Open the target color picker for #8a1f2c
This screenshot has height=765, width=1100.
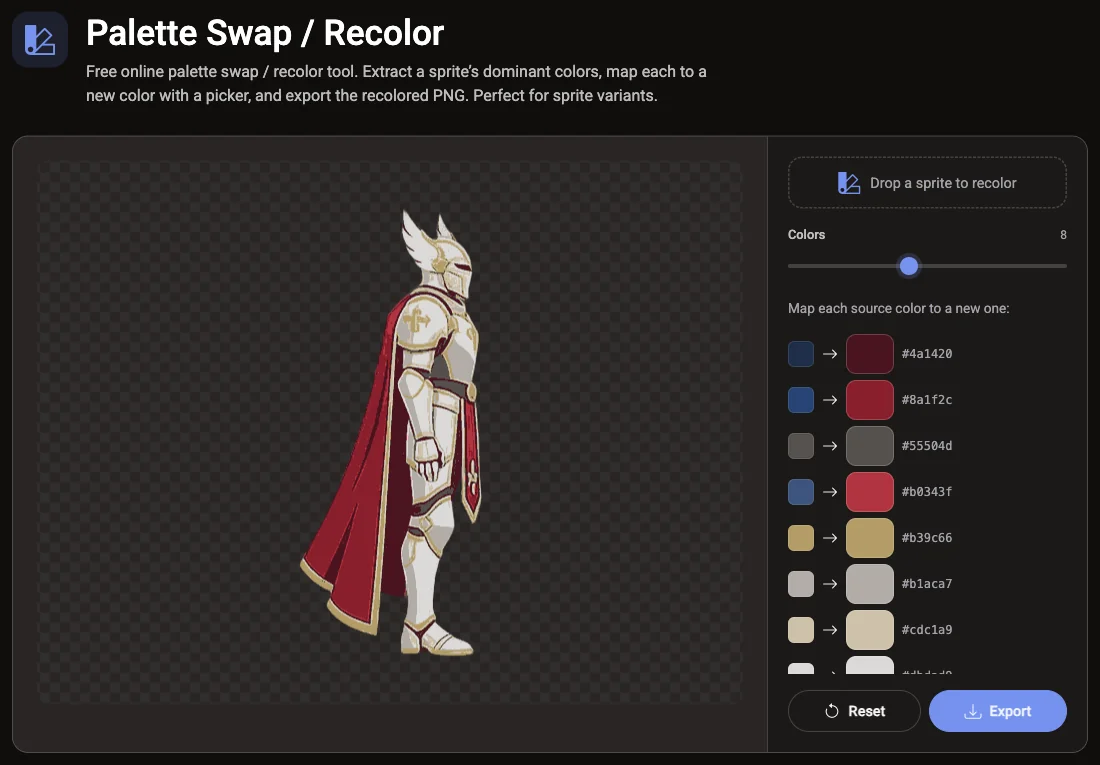[x=870, y=400]
